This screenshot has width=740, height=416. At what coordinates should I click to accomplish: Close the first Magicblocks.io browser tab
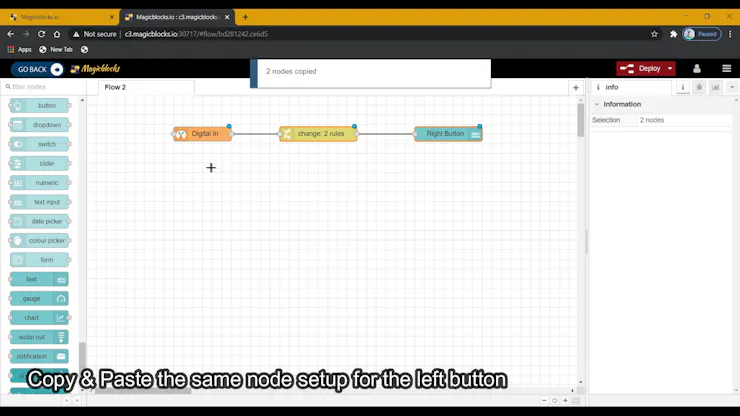pos(112,17)
